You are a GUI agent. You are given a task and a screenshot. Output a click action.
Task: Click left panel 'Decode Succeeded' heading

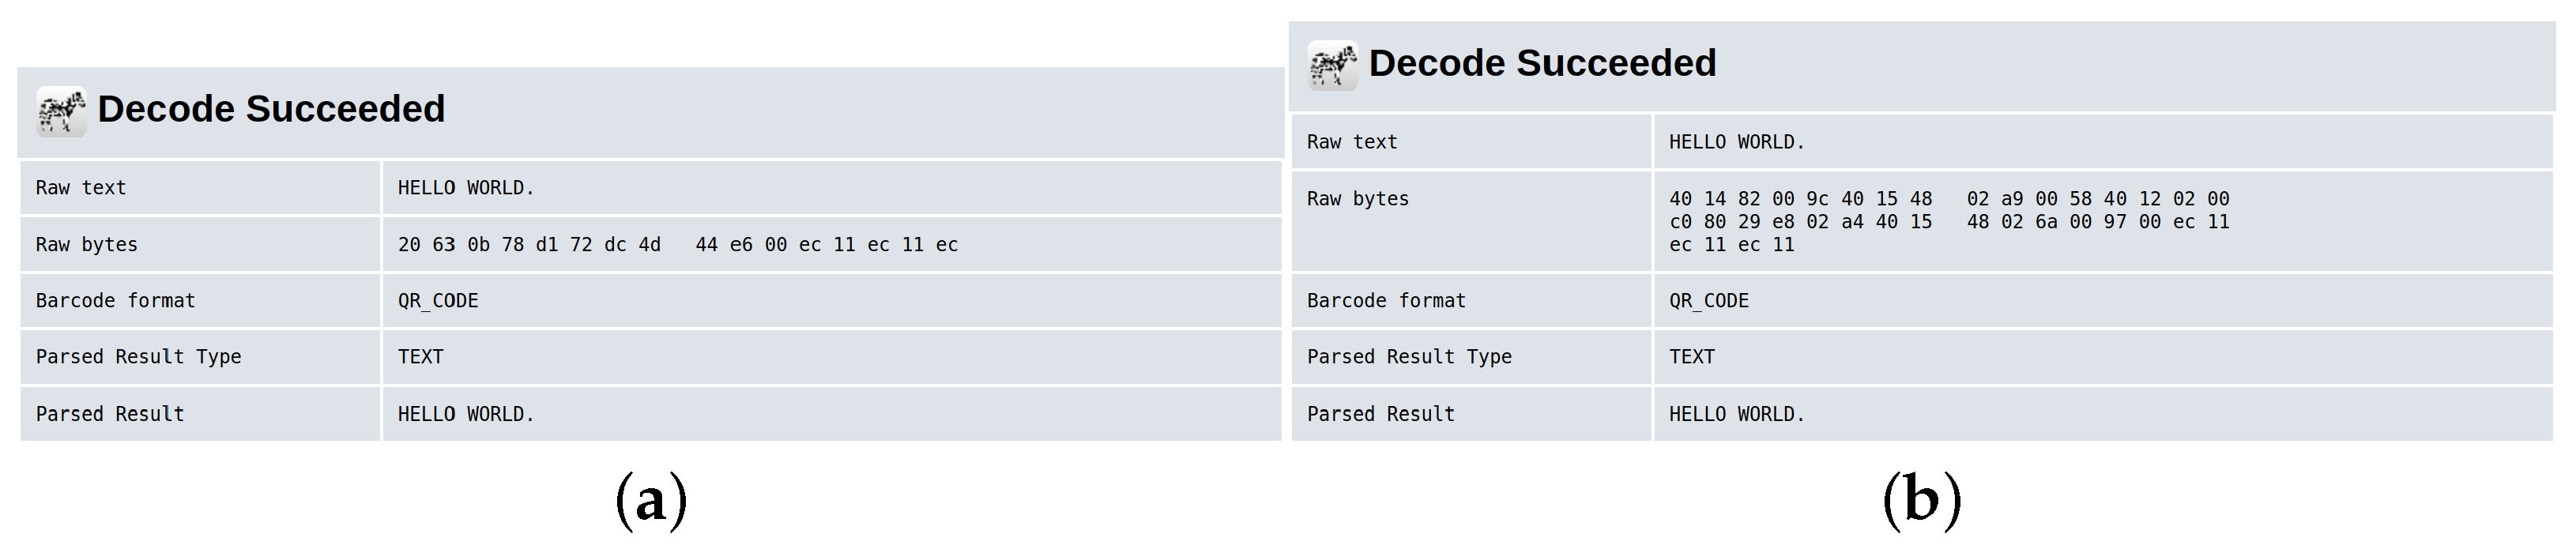pyautogui.click(x=271, y=109)
